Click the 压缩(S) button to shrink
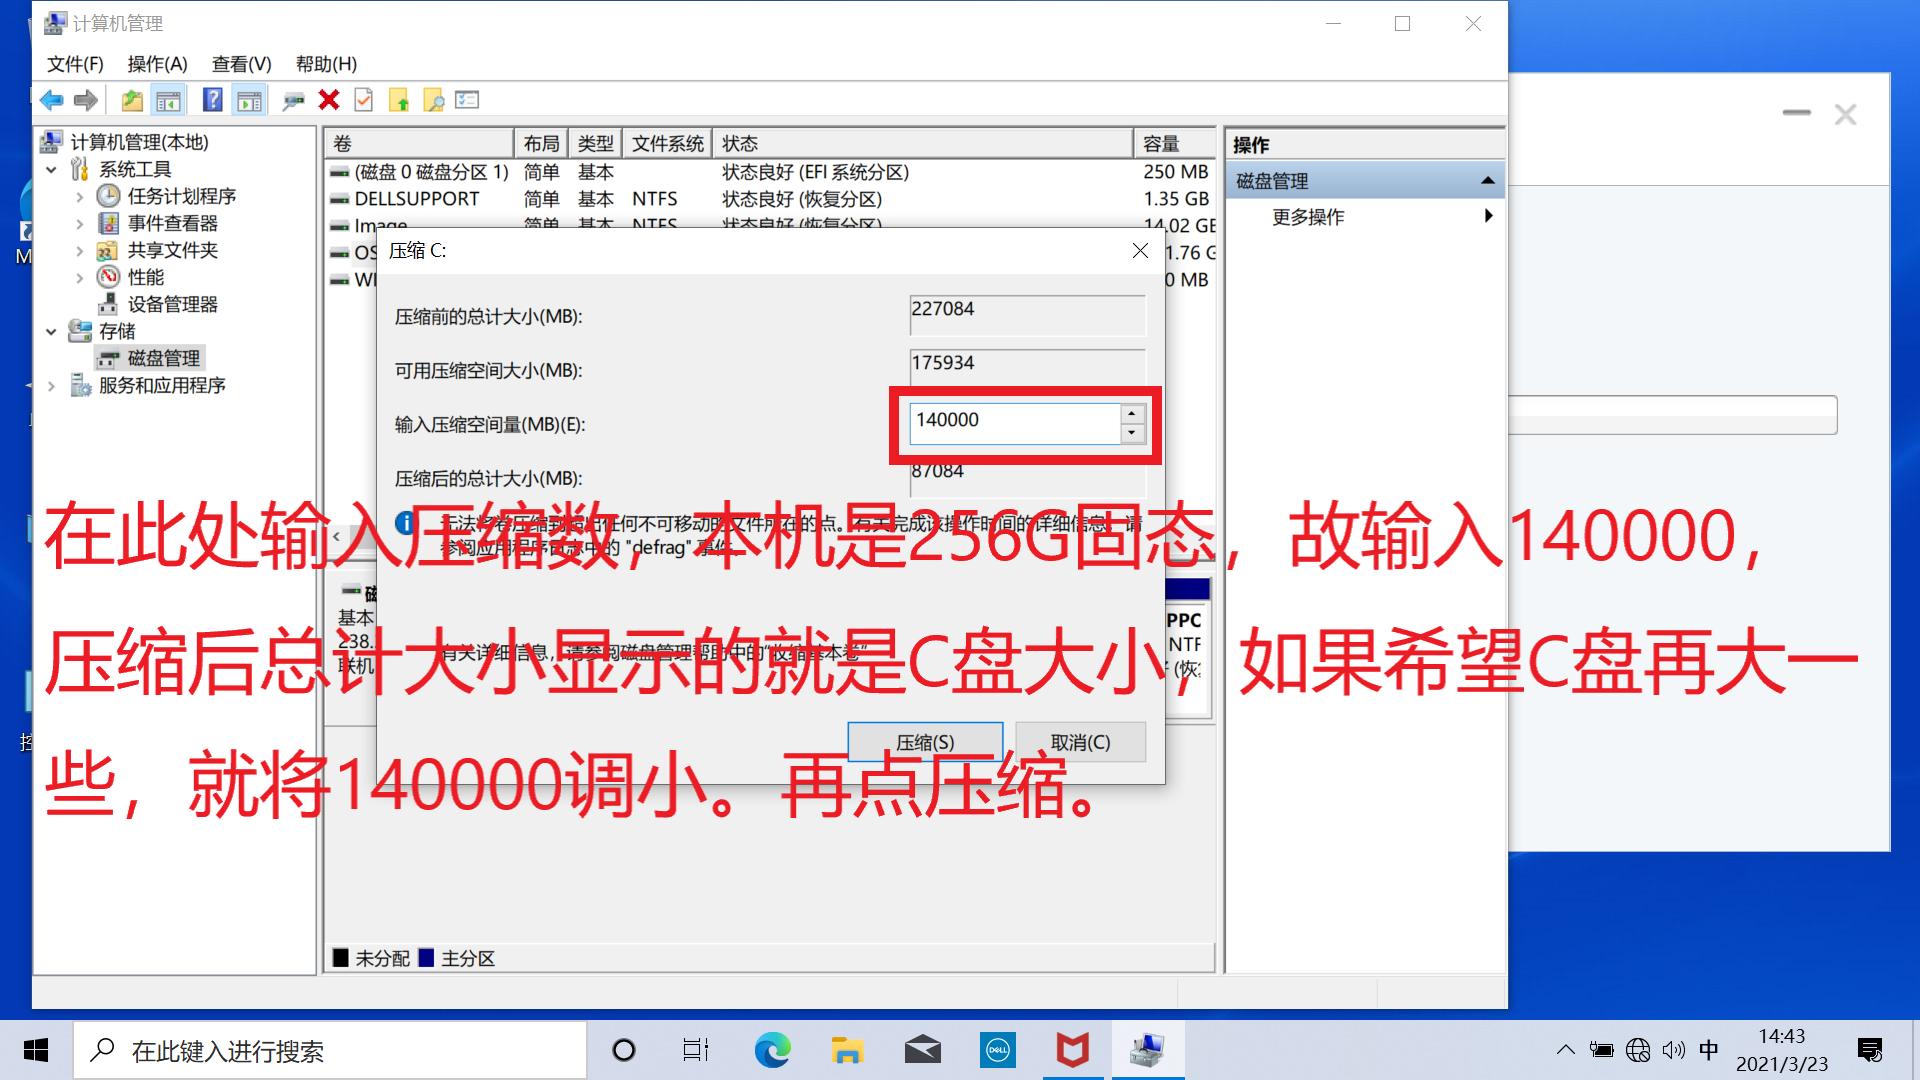This screenshot has width=1920, height=1080. click(925, 742)
